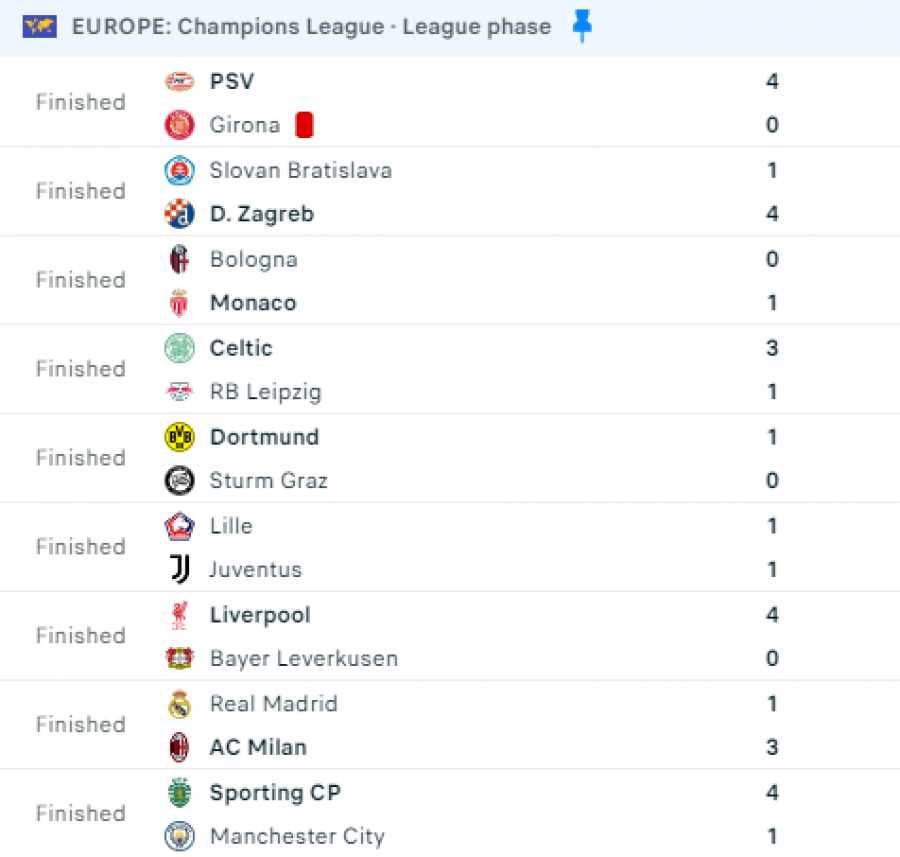The width and height of the screenshot is (900, 857).
Task: Click Liverpool's score of 4
Action: [x=772, y=615]
